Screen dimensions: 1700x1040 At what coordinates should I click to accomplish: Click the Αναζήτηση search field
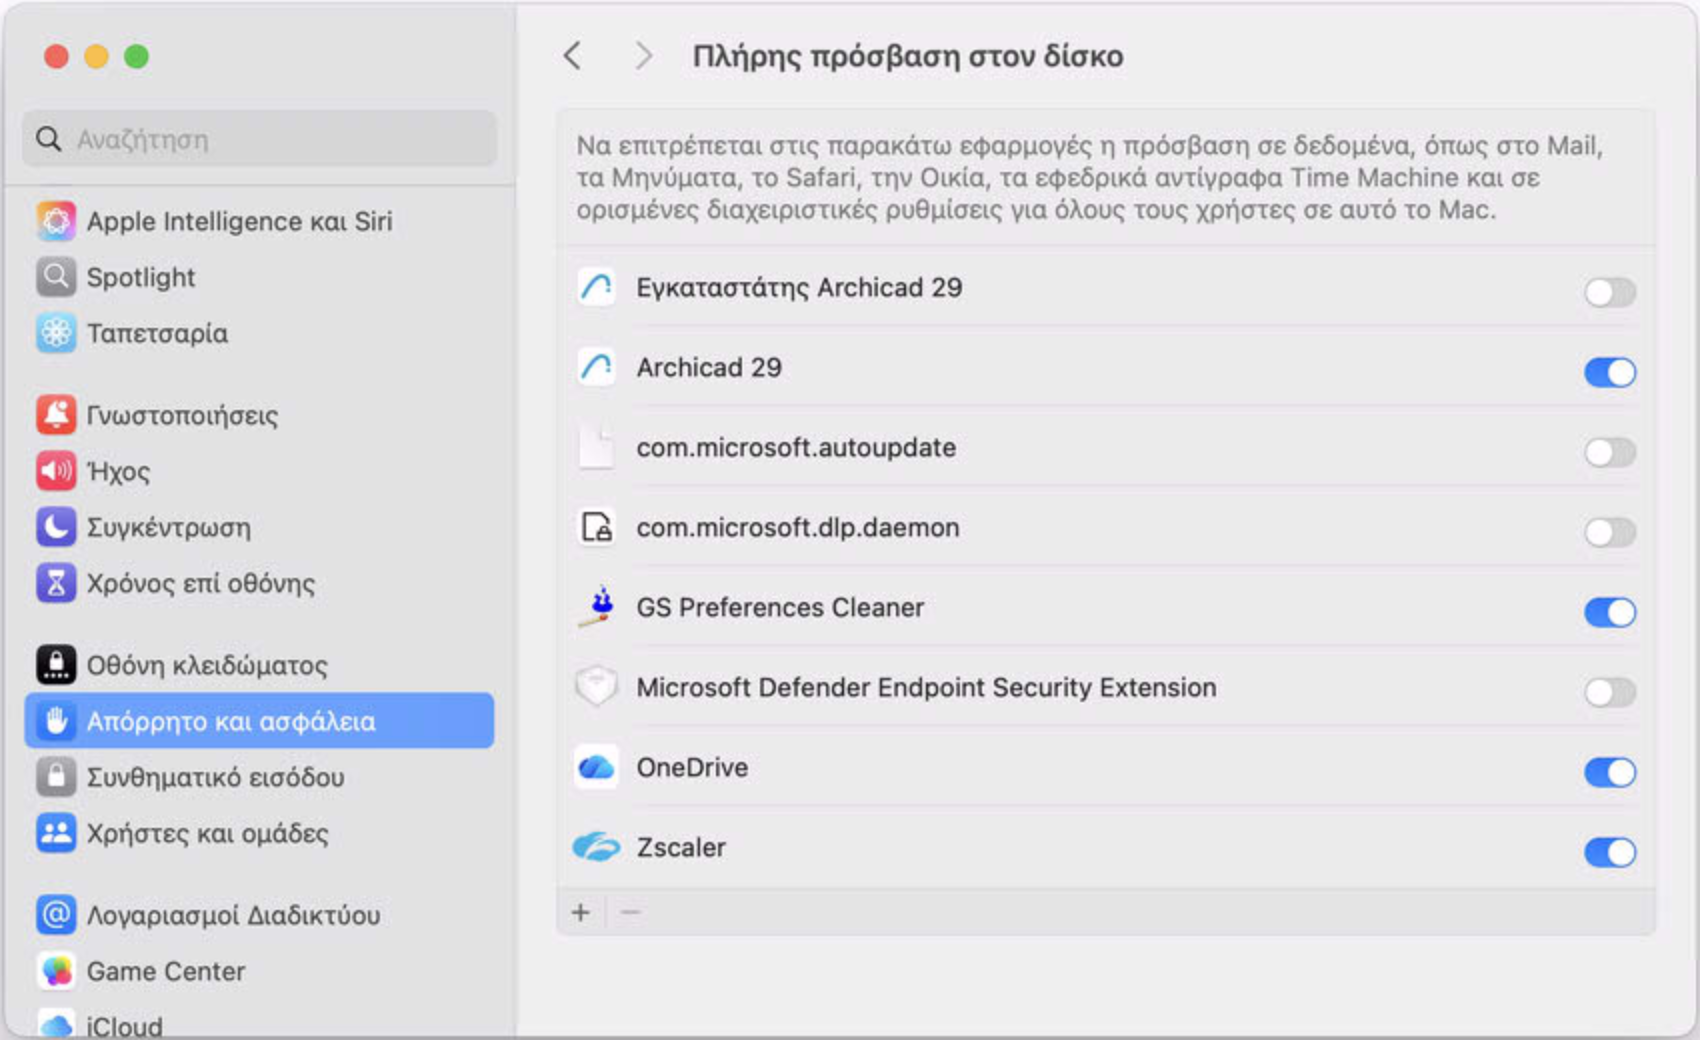259,139
